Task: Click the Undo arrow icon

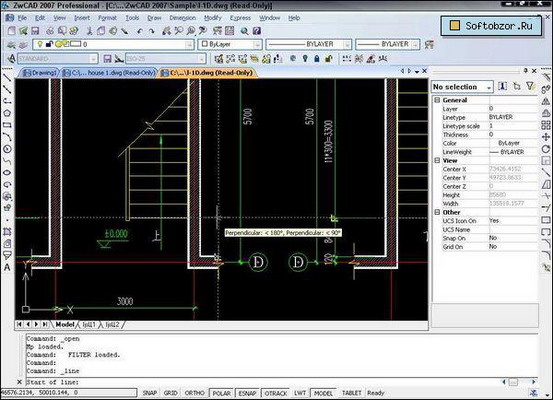Action: tap(140, 31)
